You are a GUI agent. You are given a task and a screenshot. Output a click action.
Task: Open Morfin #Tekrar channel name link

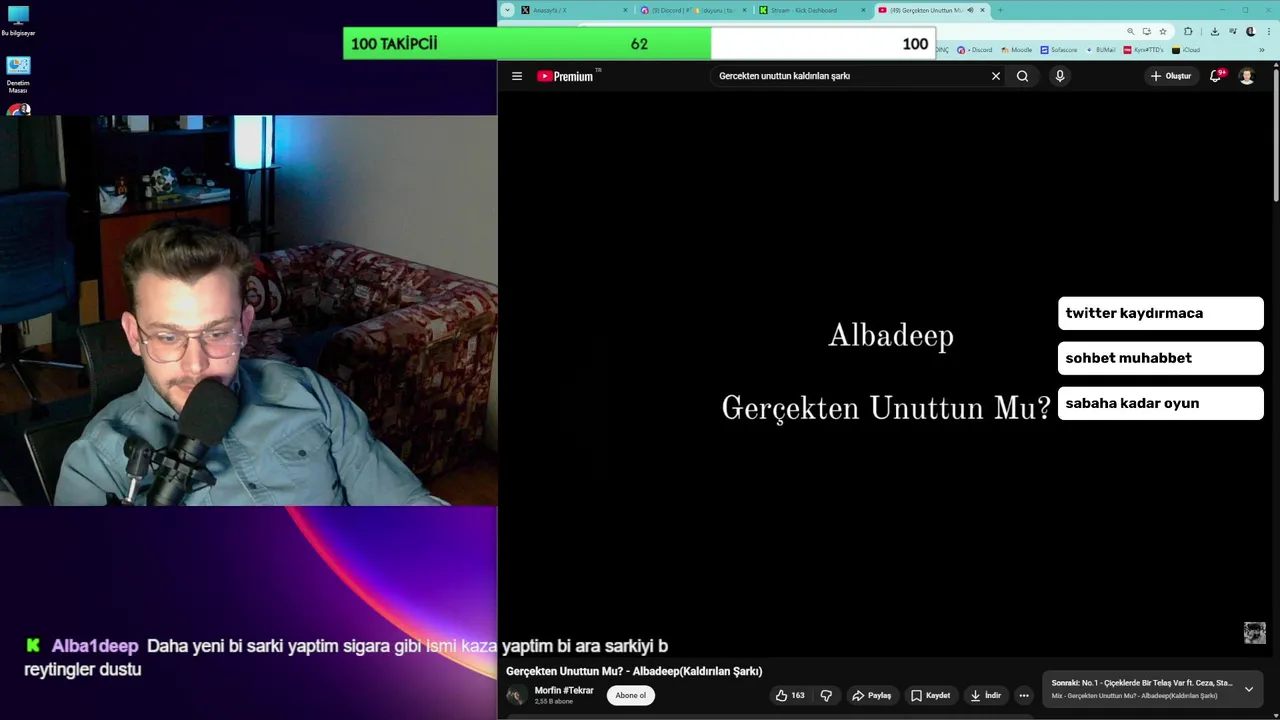point(564,690)
